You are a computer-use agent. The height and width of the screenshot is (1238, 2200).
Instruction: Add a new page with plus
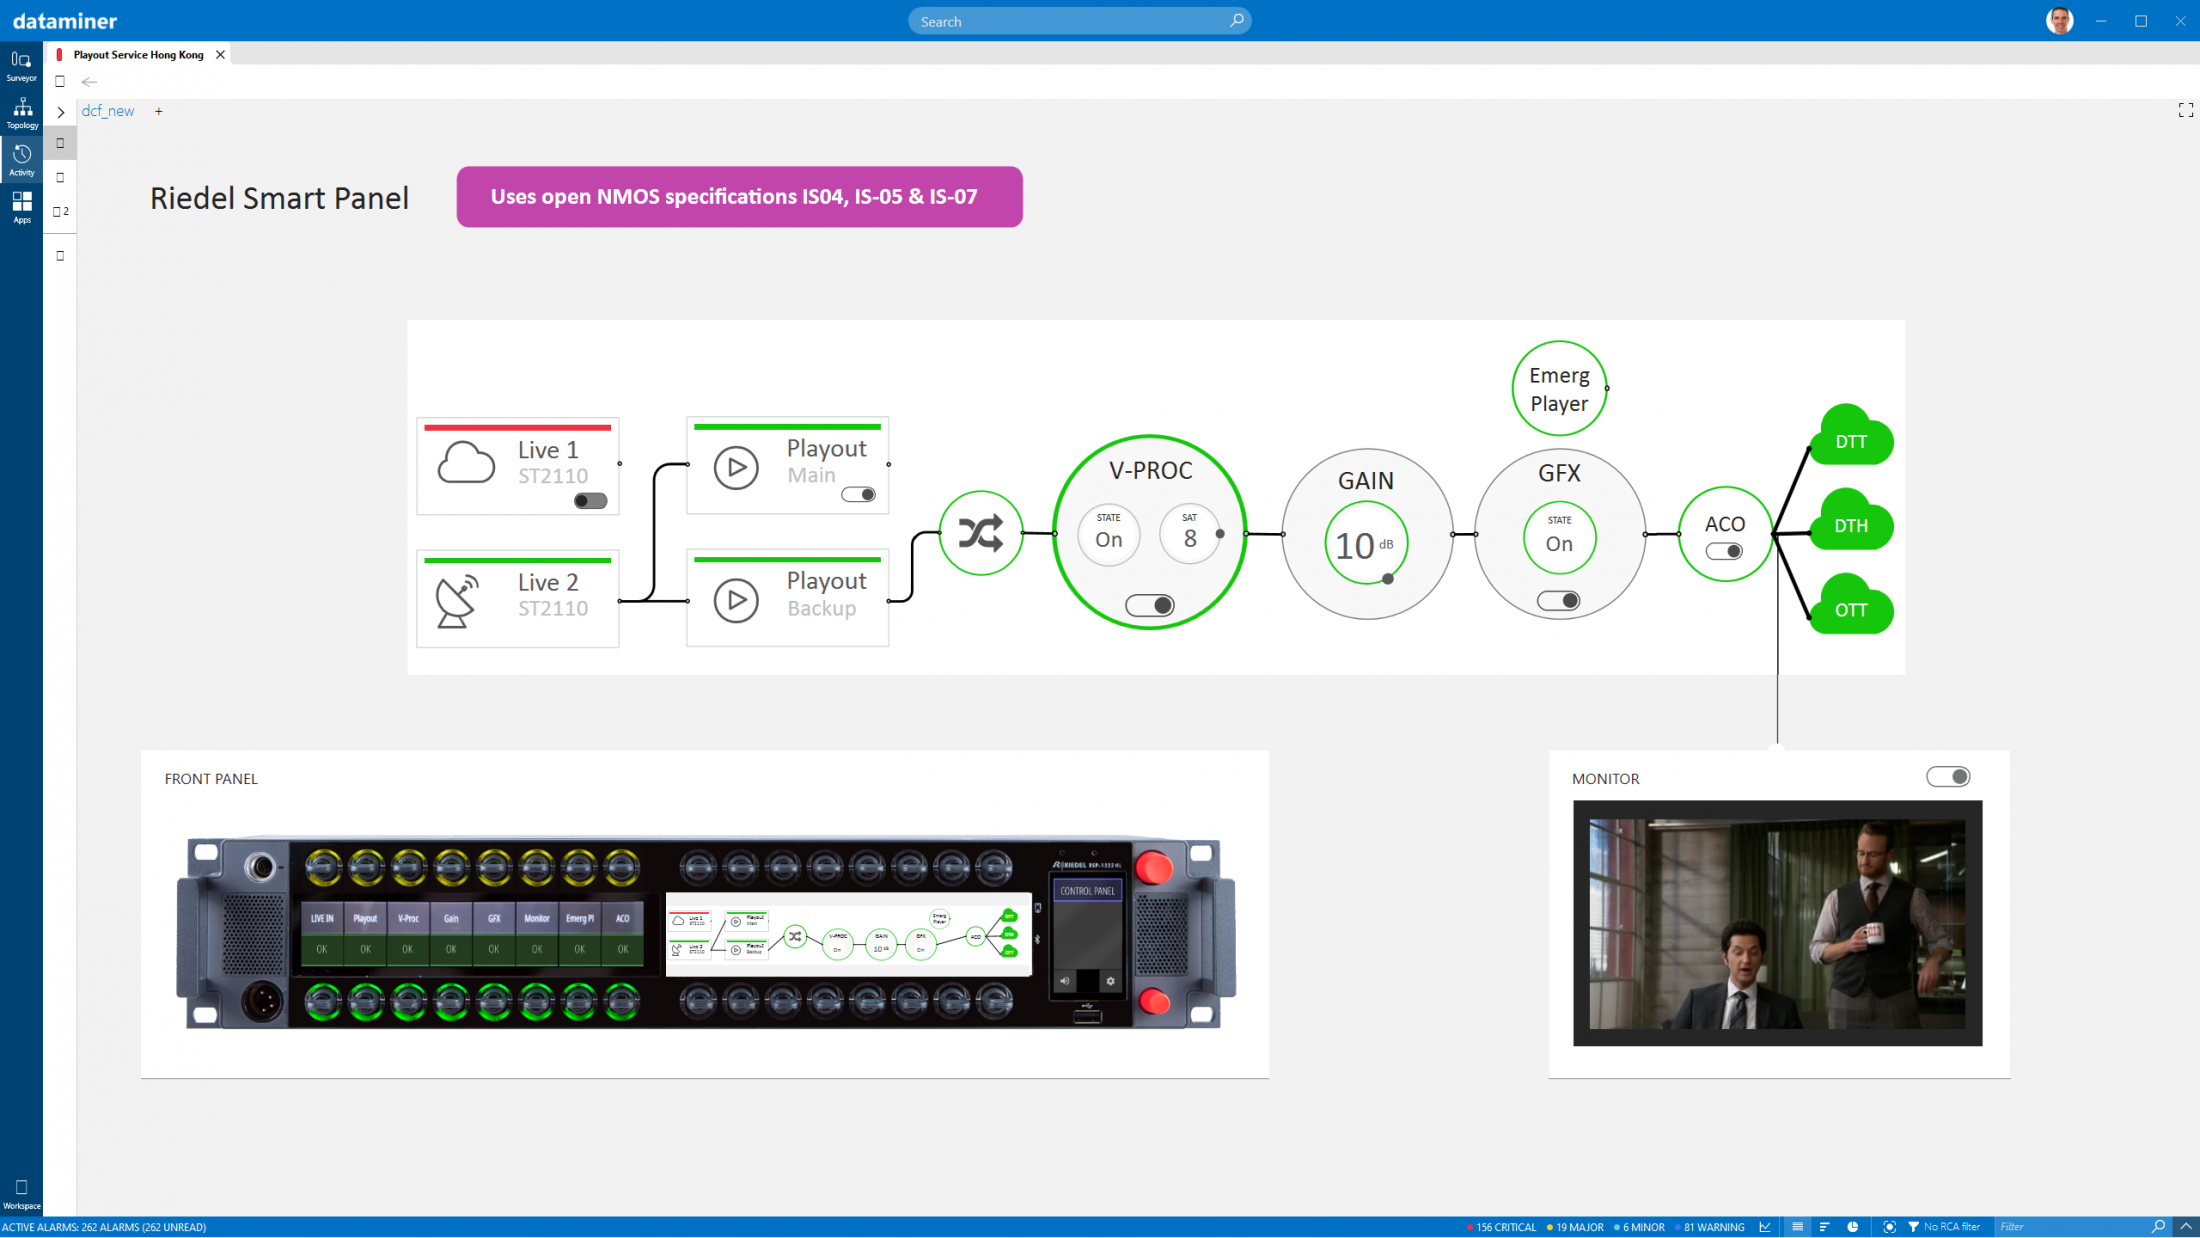pos(158,111)
